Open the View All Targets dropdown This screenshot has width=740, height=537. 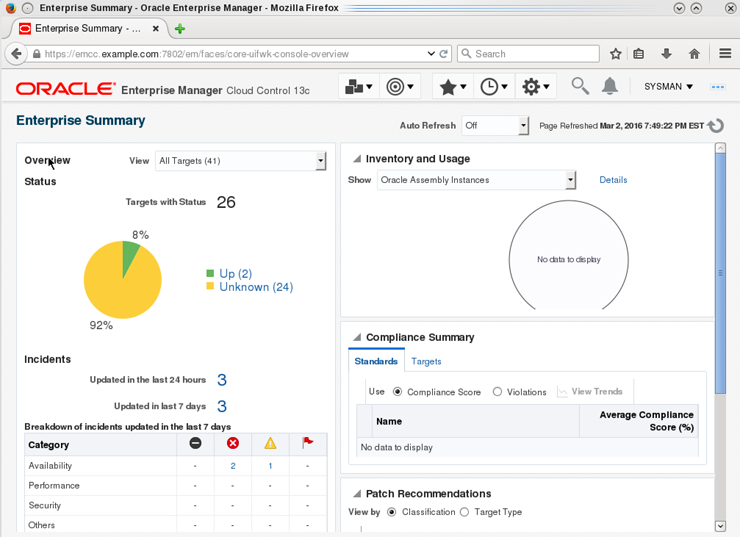tap(241, 161)
